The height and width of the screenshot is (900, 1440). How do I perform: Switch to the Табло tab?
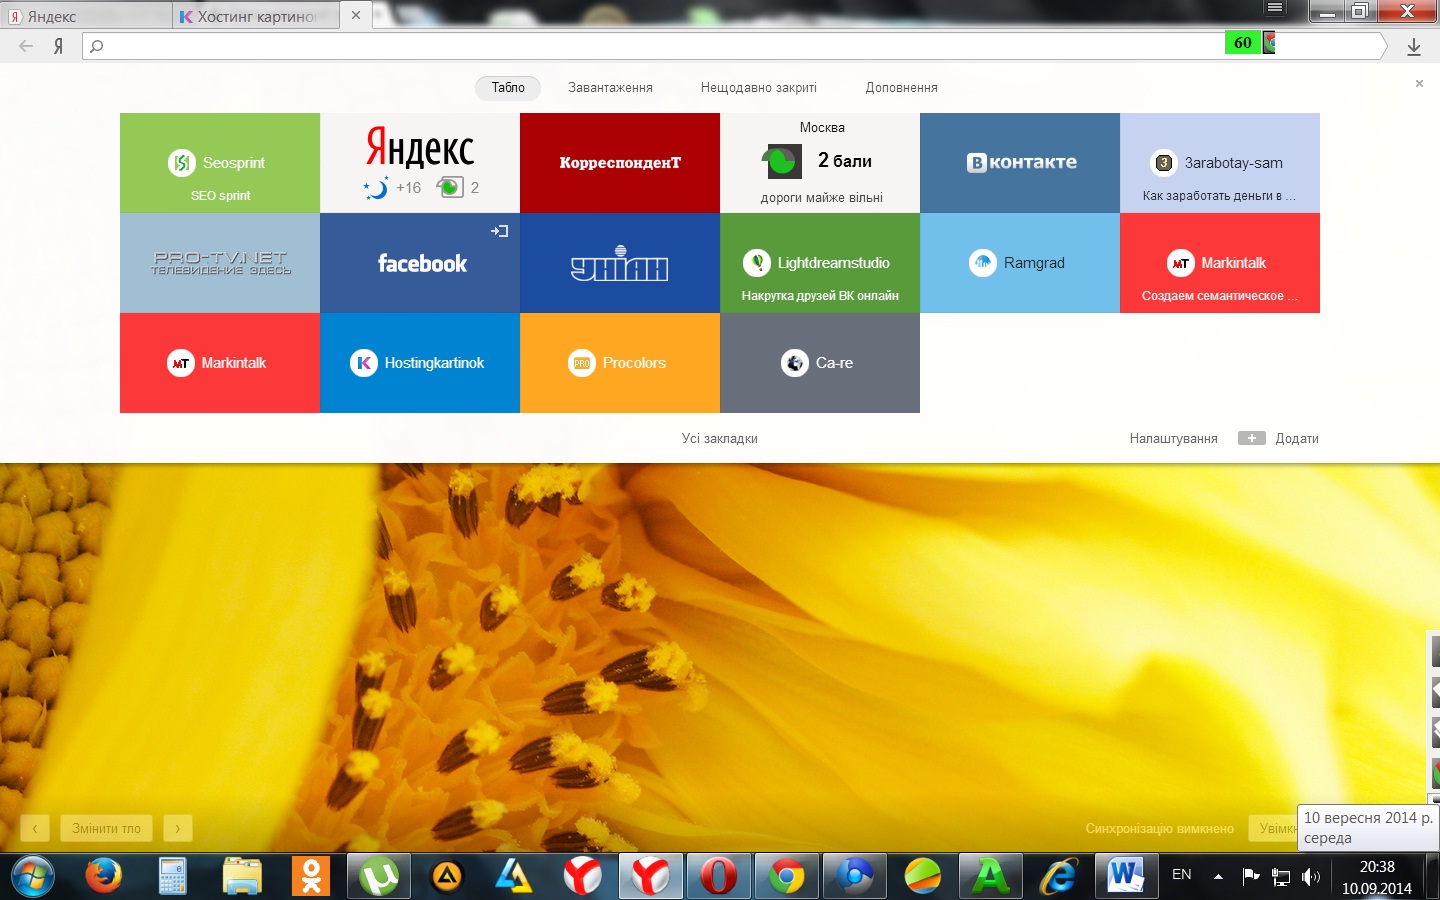(x=508, y=88)
